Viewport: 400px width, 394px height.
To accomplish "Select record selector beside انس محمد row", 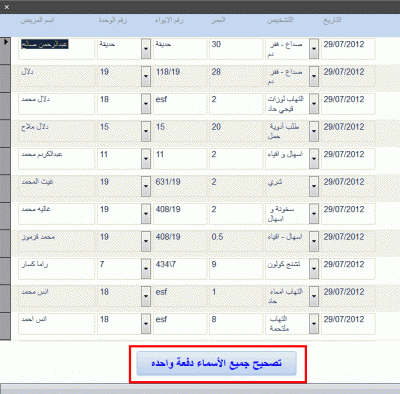I will coord(5,298).
